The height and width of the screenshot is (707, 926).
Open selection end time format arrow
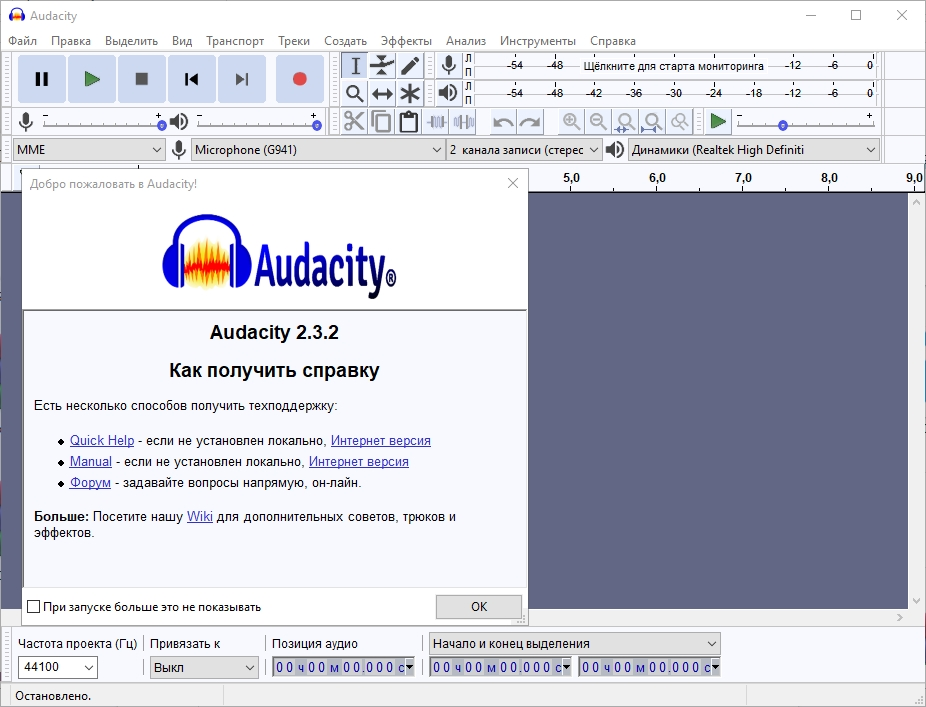[715, 667]
